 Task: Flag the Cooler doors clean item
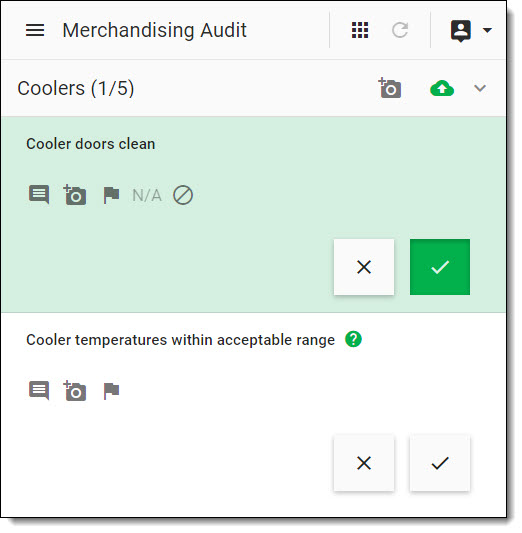point(111,195)
